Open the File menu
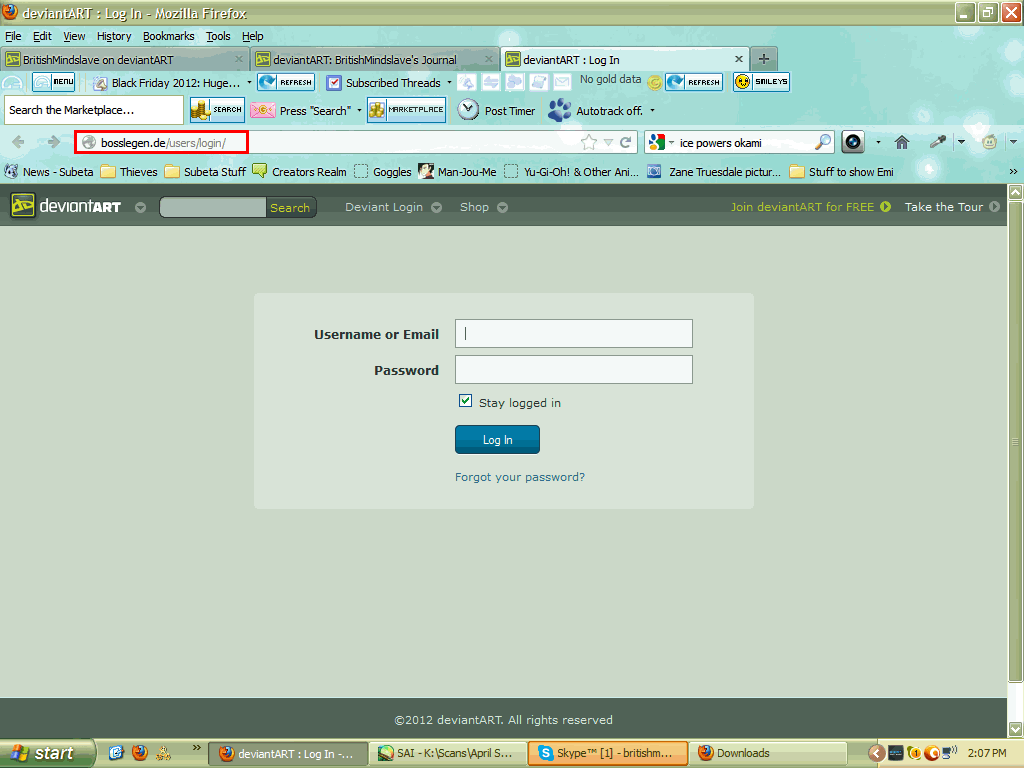Image resolution: width=1024 pixels, height=768 pixels. (13, 36)
